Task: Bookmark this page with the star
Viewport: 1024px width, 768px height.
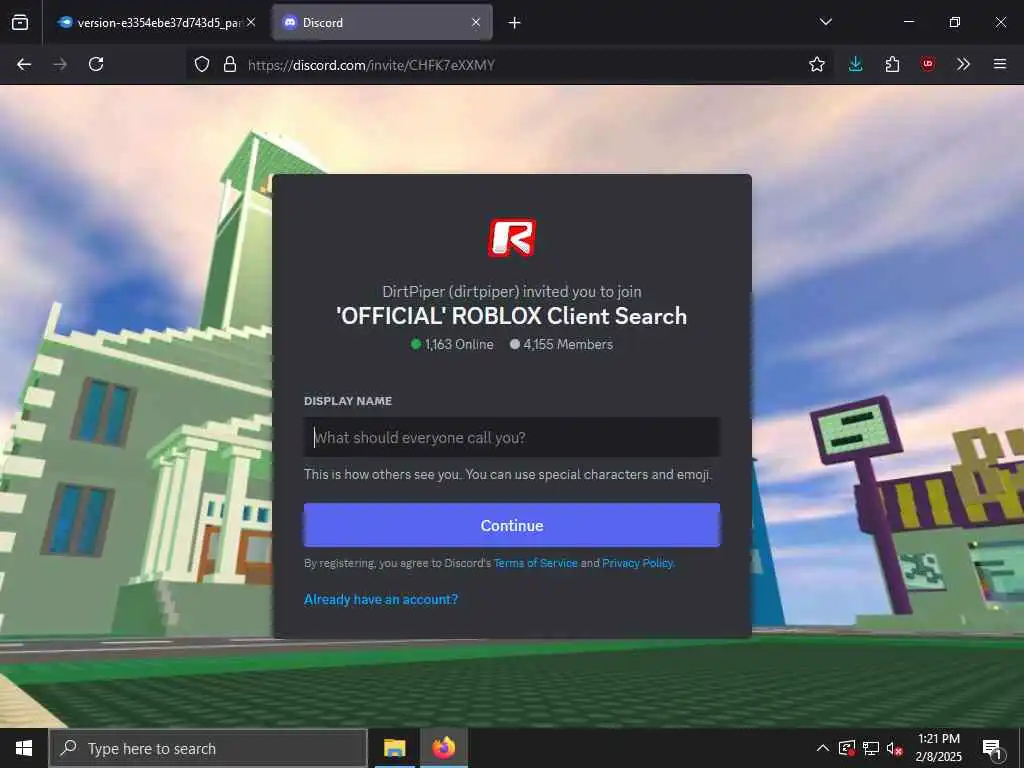Action: click(816, 64)
